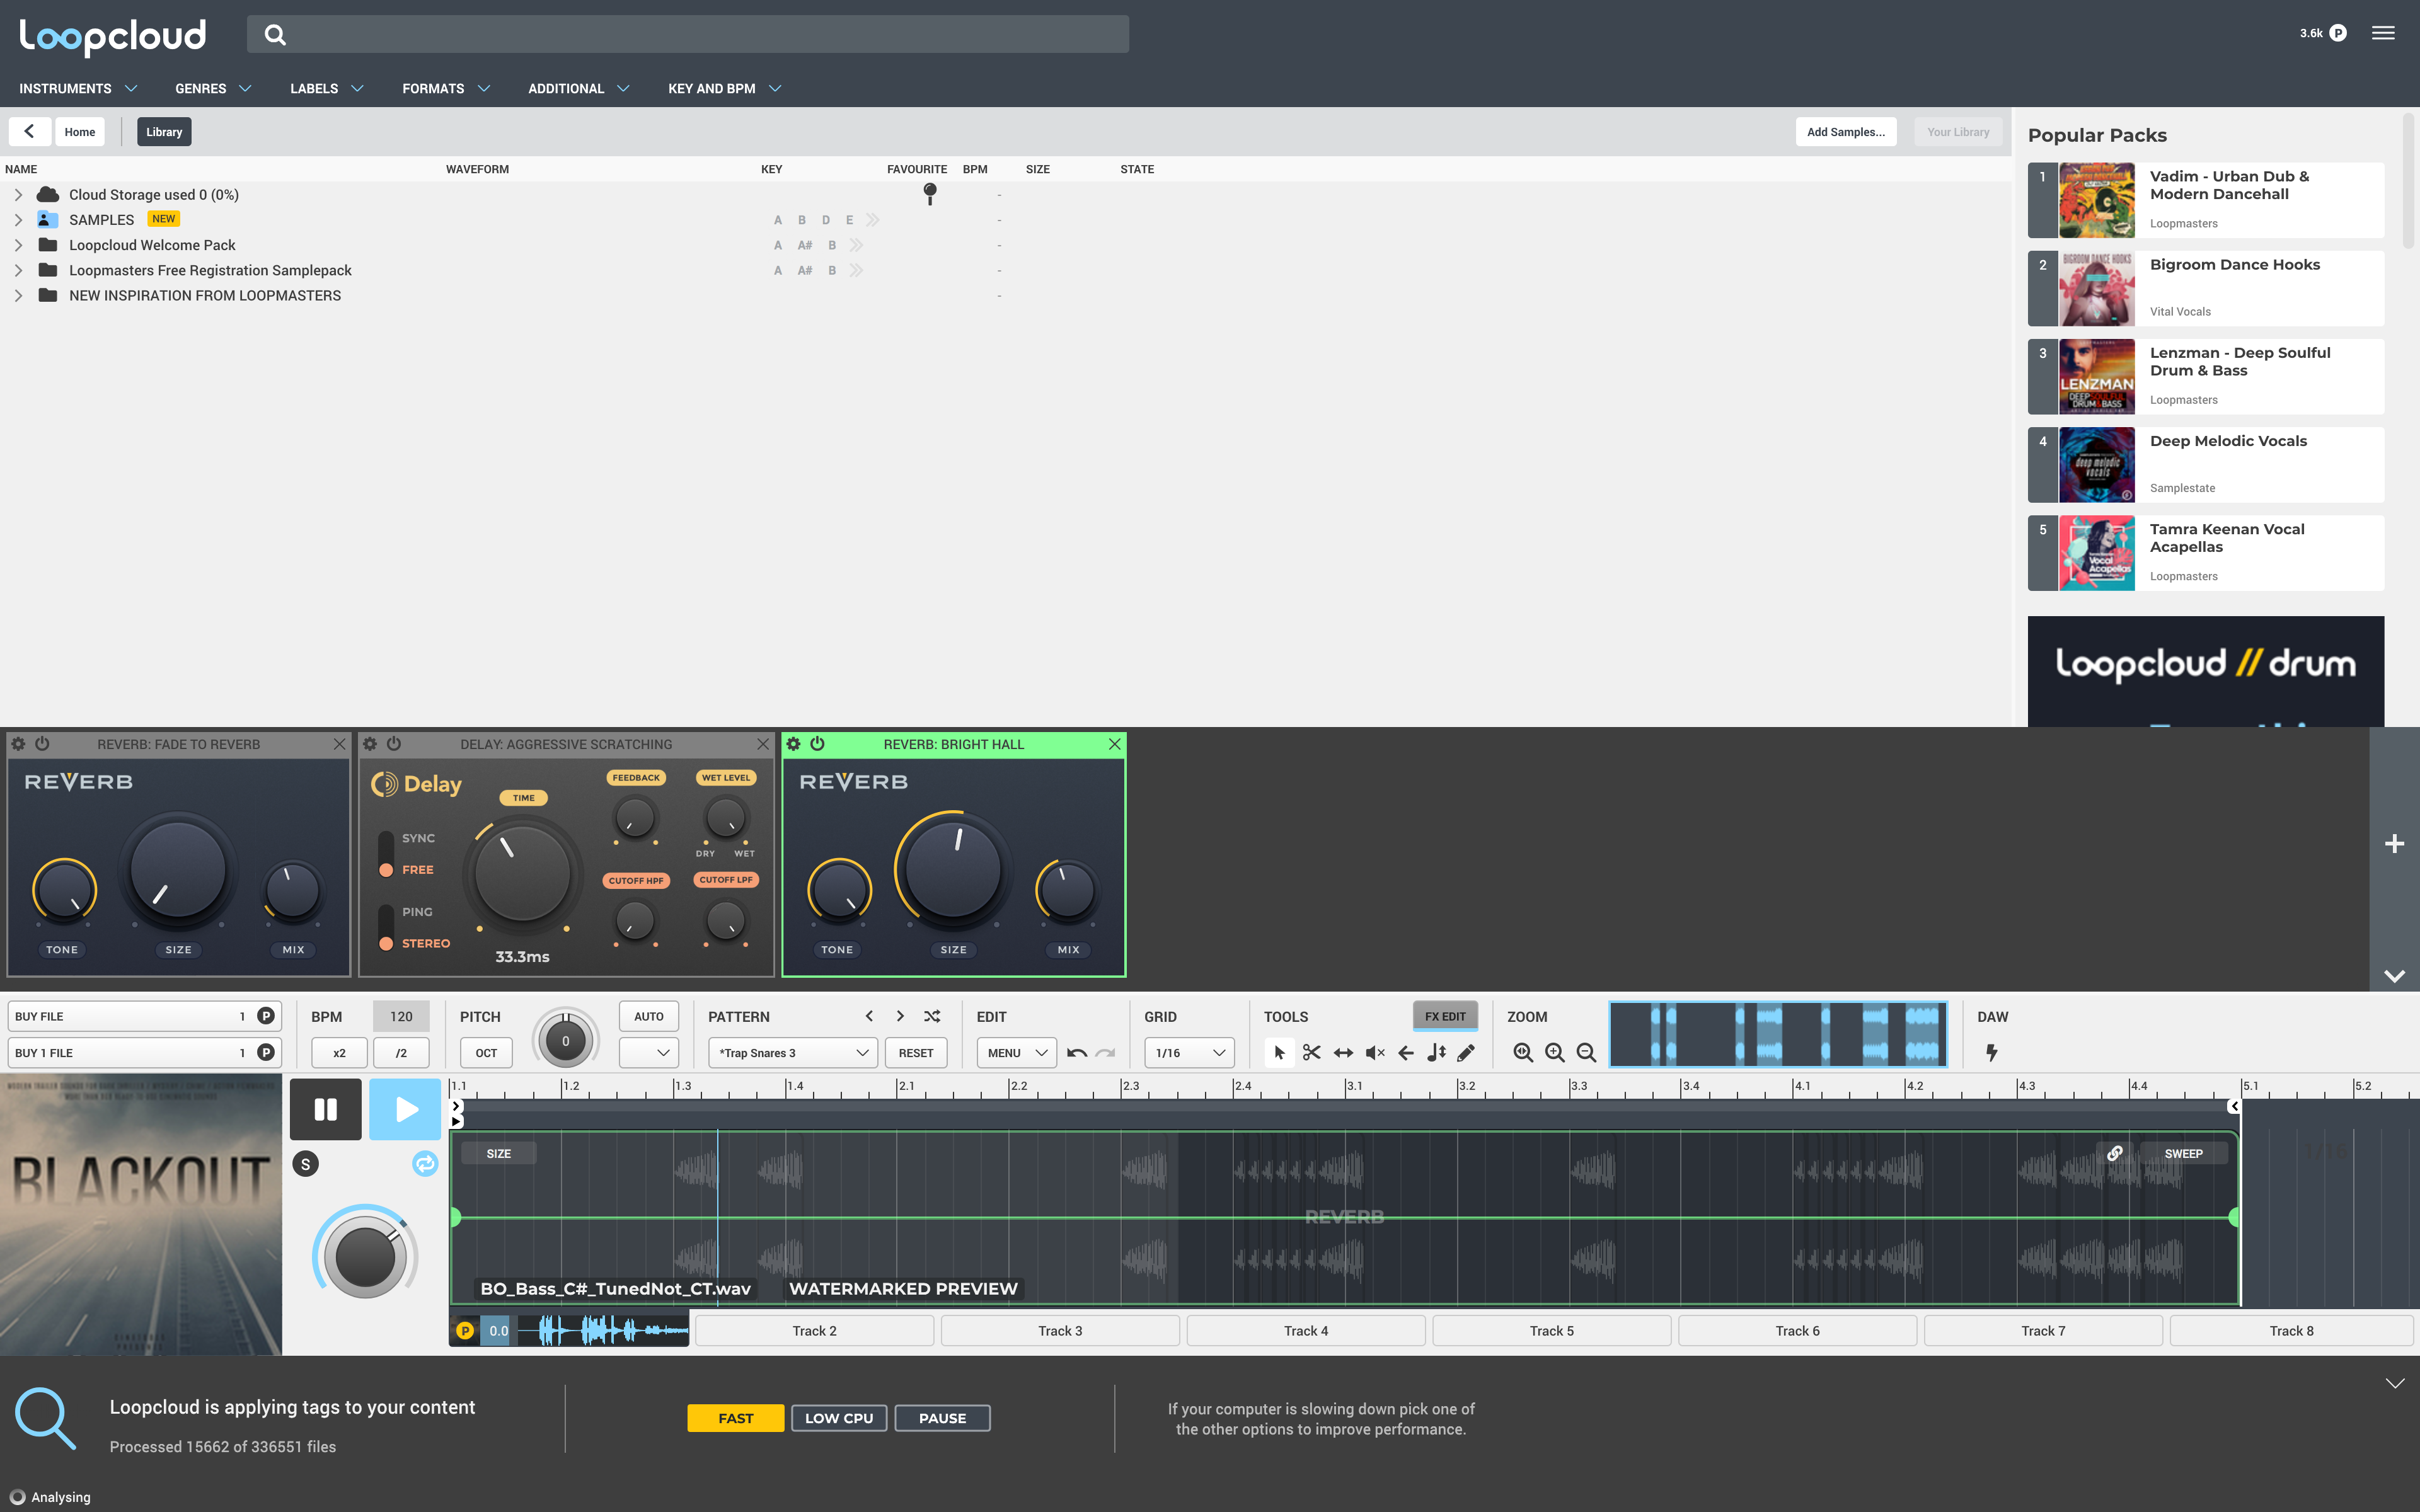Open the INSTRUMENTS filter menu

[x=78, y=88]
